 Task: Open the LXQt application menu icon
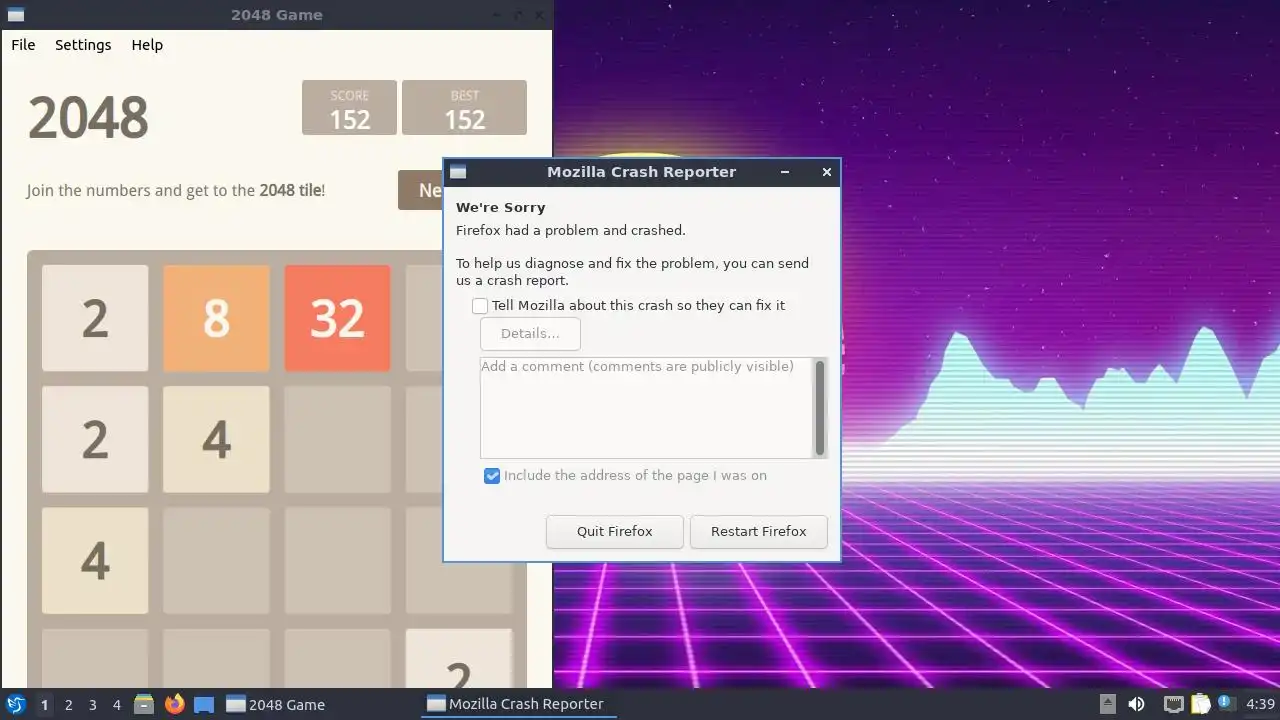click(15, 705)
